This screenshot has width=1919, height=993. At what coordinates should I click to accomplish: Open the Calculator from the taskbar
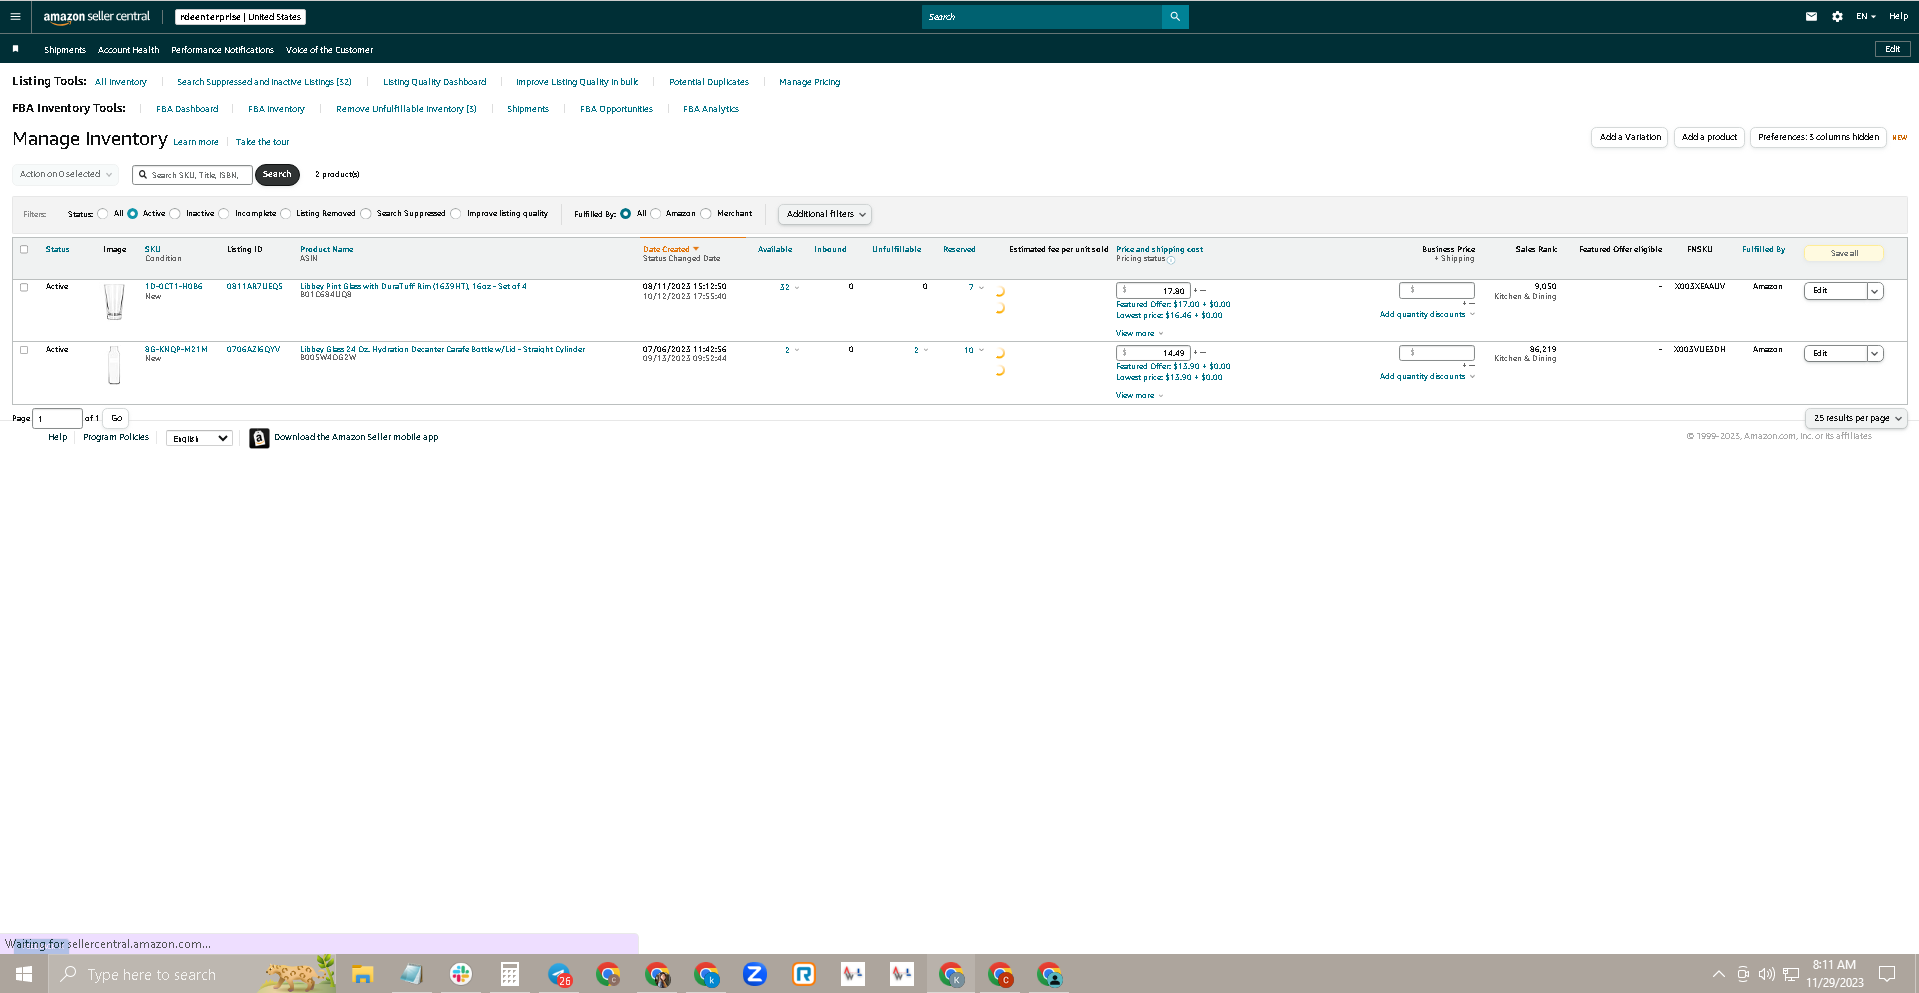point(509,974)
